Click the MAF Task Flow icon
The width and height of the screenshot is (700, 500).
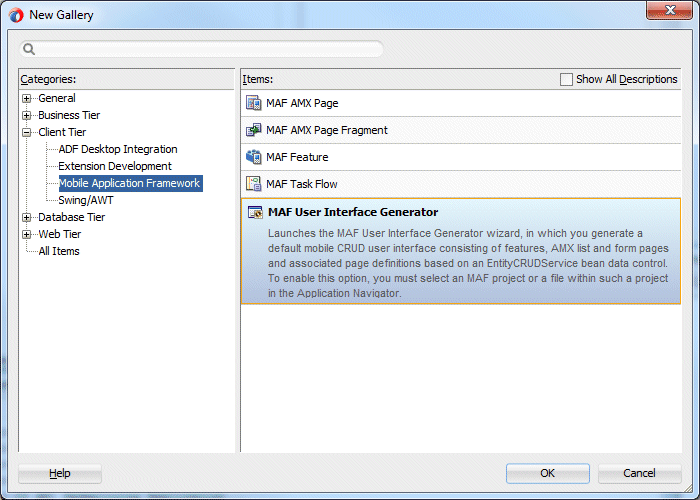(254, 184)
